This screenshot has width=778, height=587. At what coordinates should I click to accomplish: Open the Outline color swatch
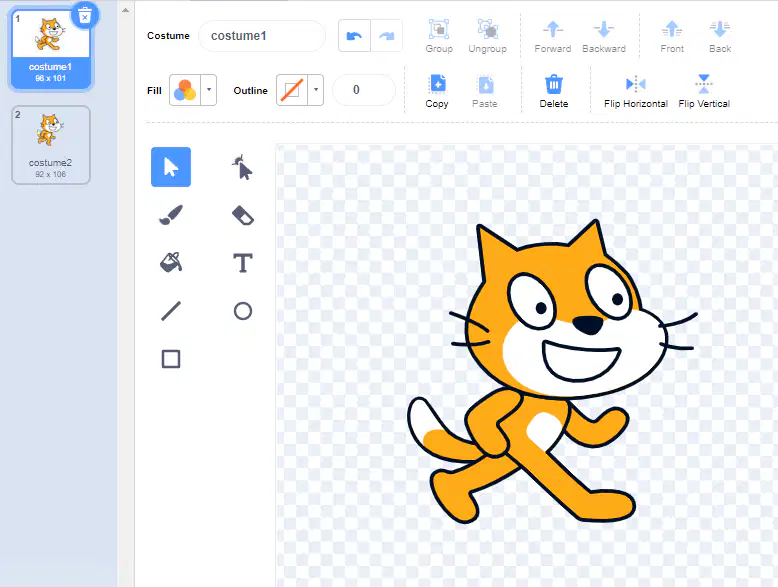click(x=292, y=90)
